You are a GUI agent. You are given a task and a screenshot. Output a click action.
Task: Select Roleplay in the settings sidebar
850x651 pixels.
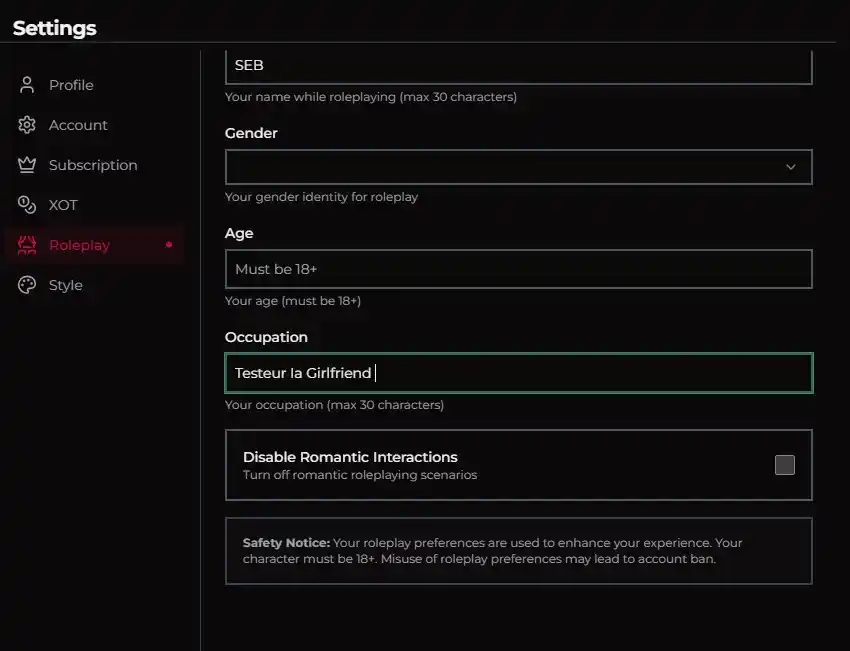(x=79, y=245)
